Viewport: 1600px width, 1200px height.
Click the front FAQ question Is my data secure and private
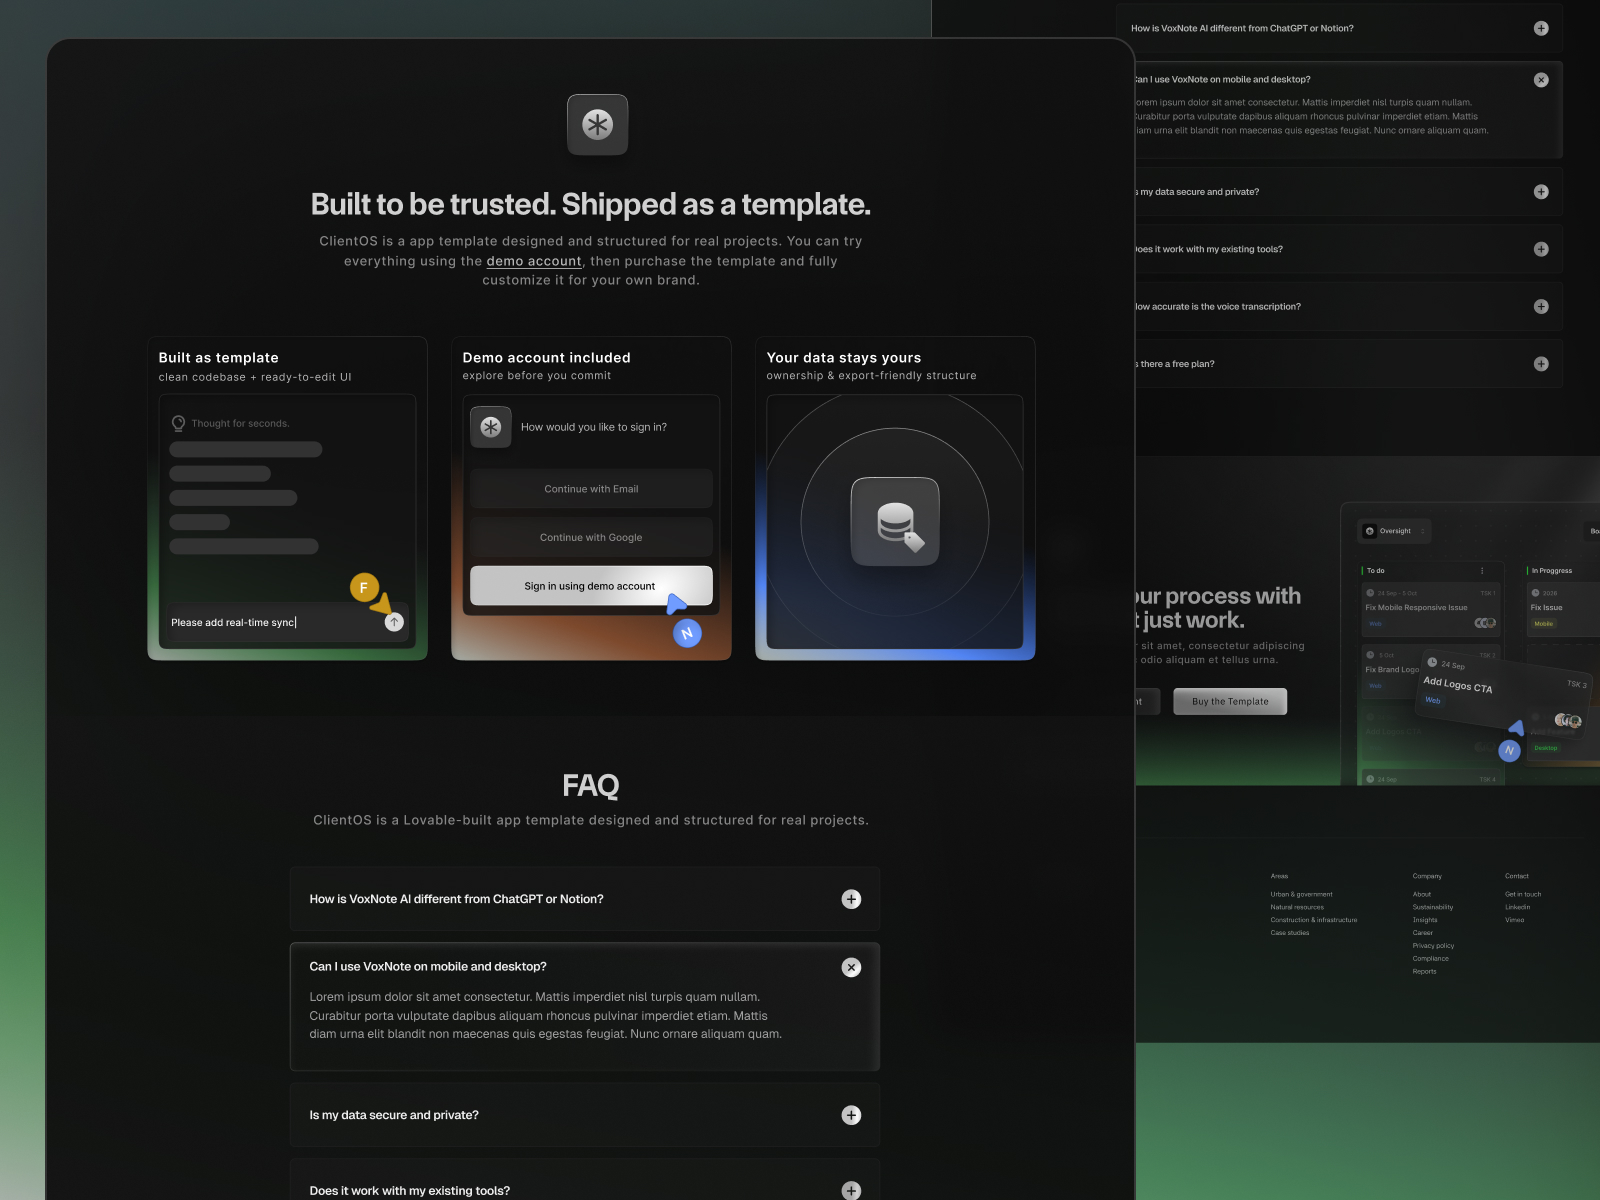(x=394, y=1115)
